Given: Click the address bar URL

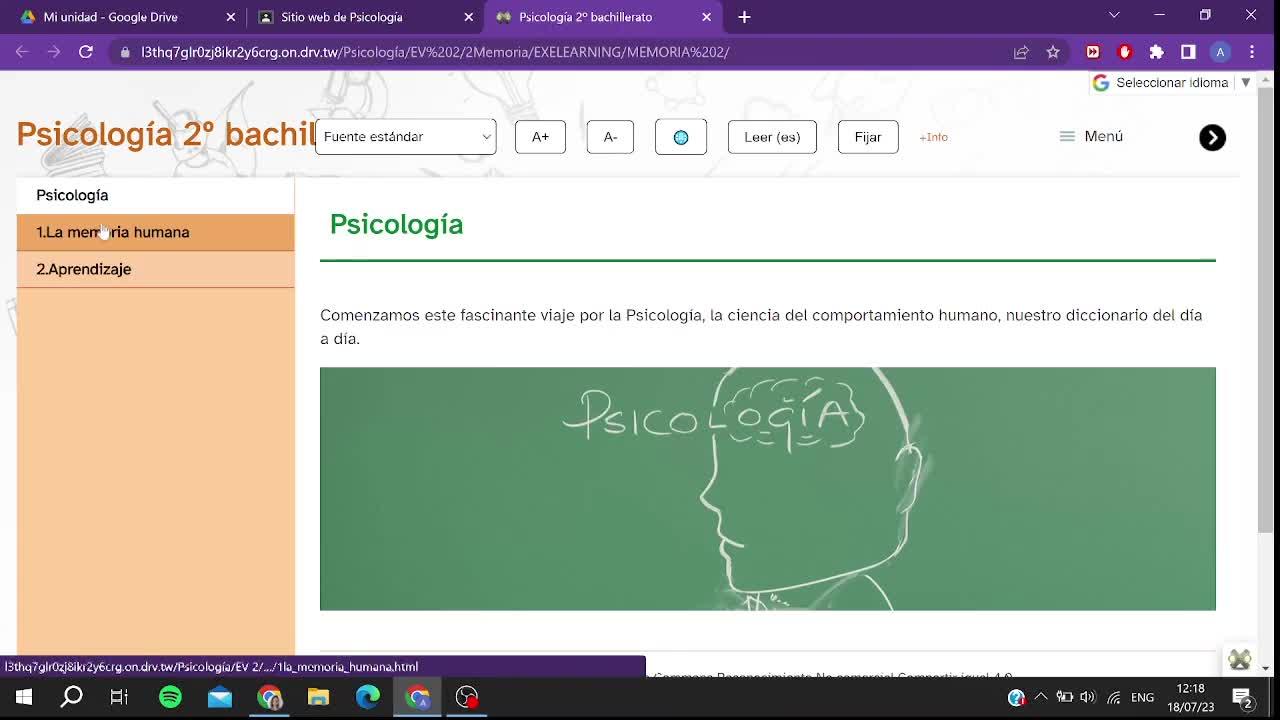Looking at the screenshot, I should click(435, 52).
